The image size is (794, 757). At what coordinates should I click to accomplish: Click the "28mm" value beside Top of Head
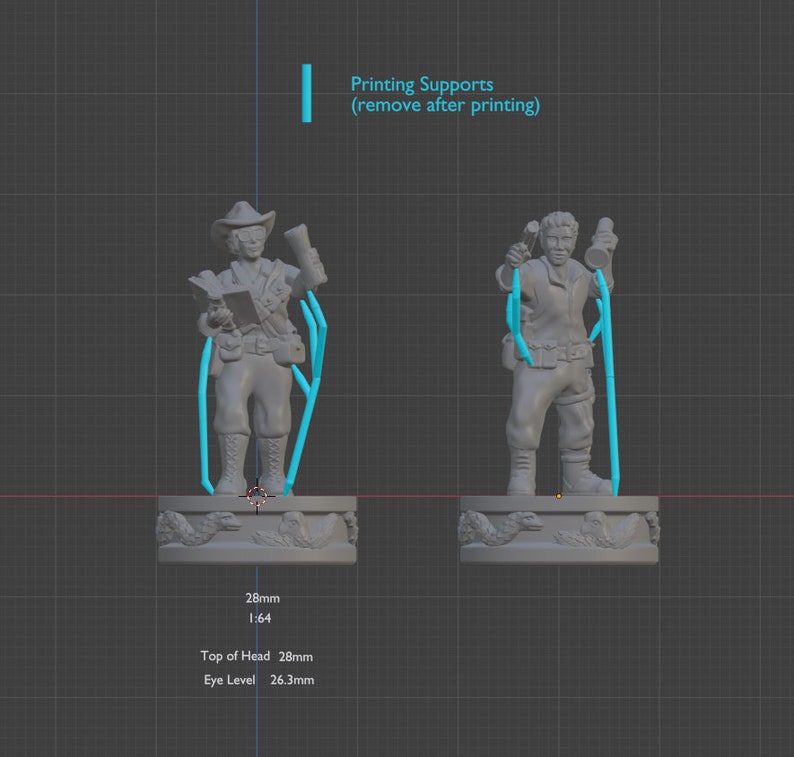pos(296,657)
